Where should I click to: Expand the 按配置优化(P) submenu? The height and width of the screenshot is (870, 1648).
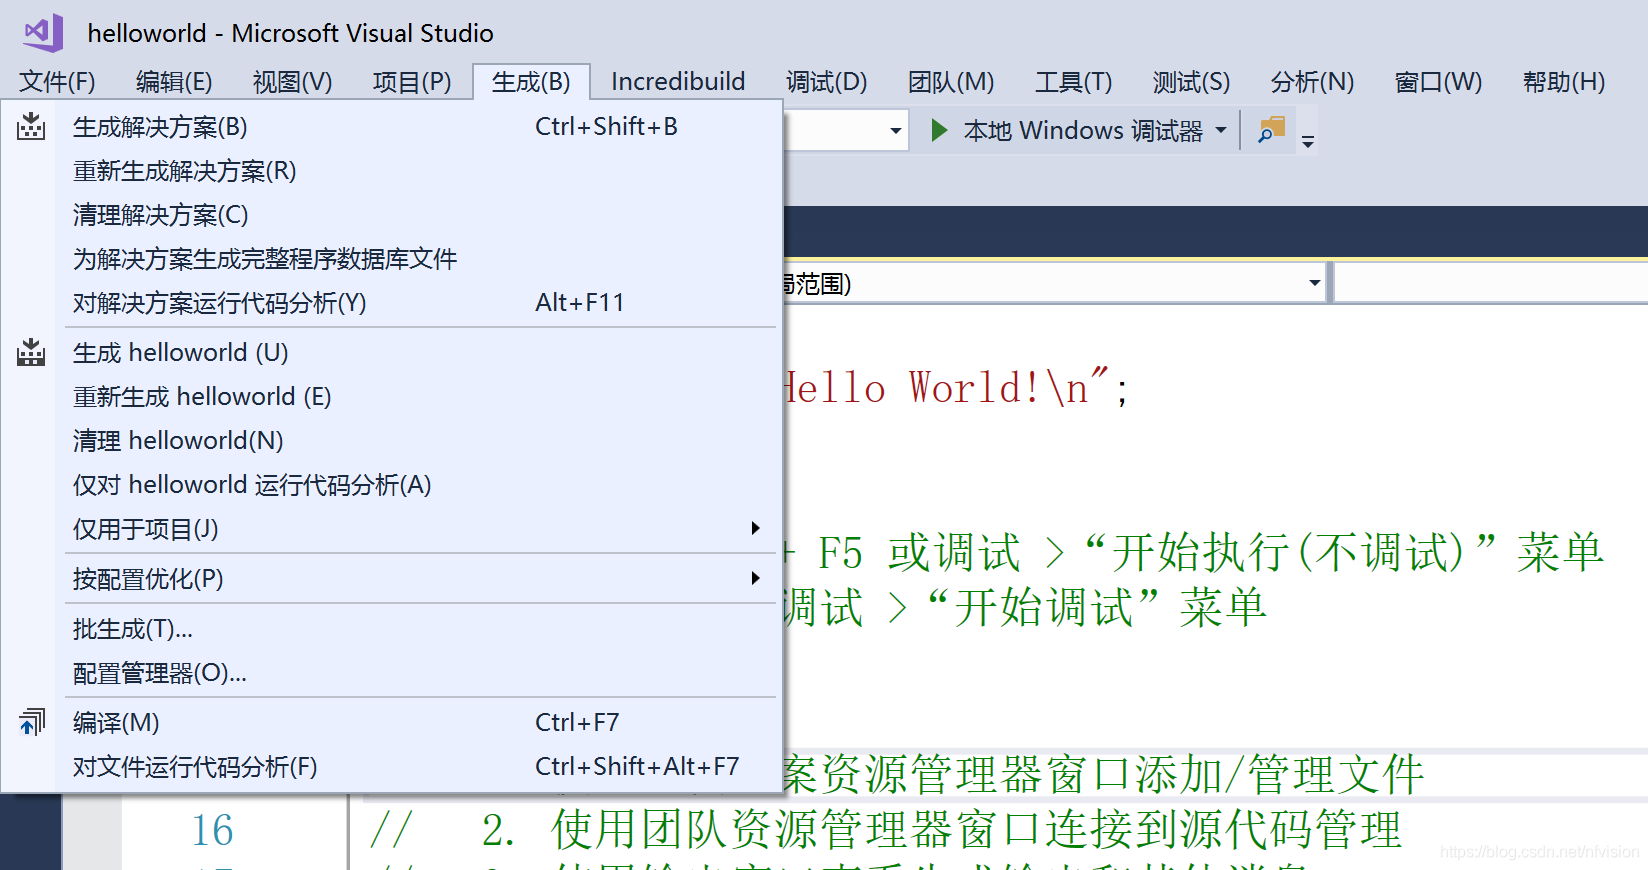coord(755,578)
